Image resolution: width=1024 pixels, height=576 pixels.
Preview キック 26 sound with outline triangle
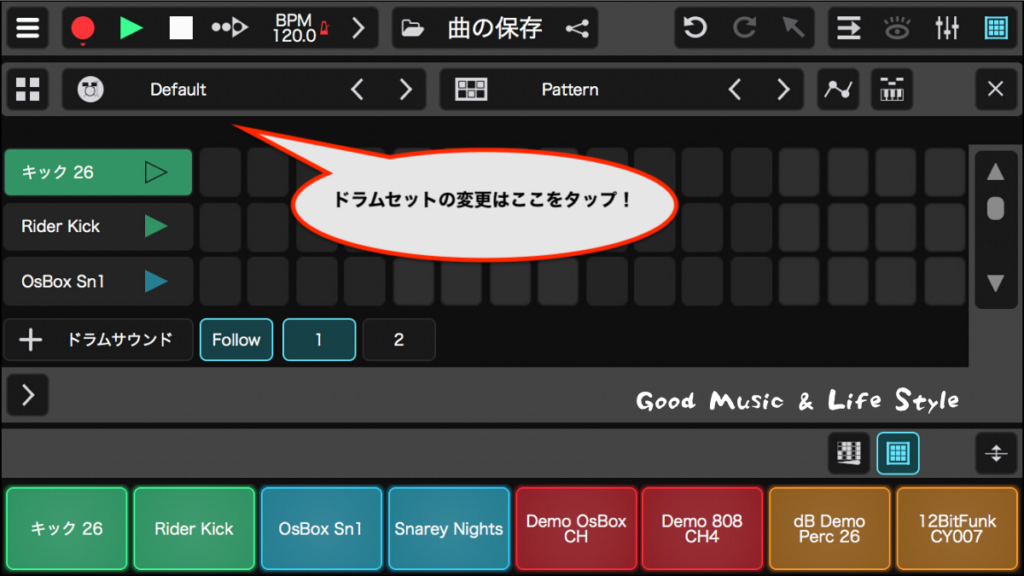155,172
